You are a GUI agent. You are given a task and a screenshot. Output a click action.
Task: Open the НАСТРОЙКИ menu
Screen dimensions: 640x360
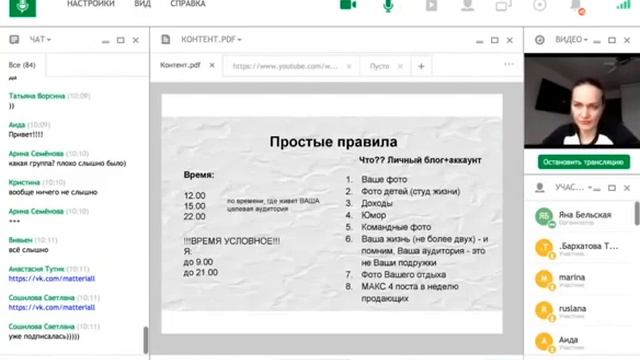[x=91, y=4]
